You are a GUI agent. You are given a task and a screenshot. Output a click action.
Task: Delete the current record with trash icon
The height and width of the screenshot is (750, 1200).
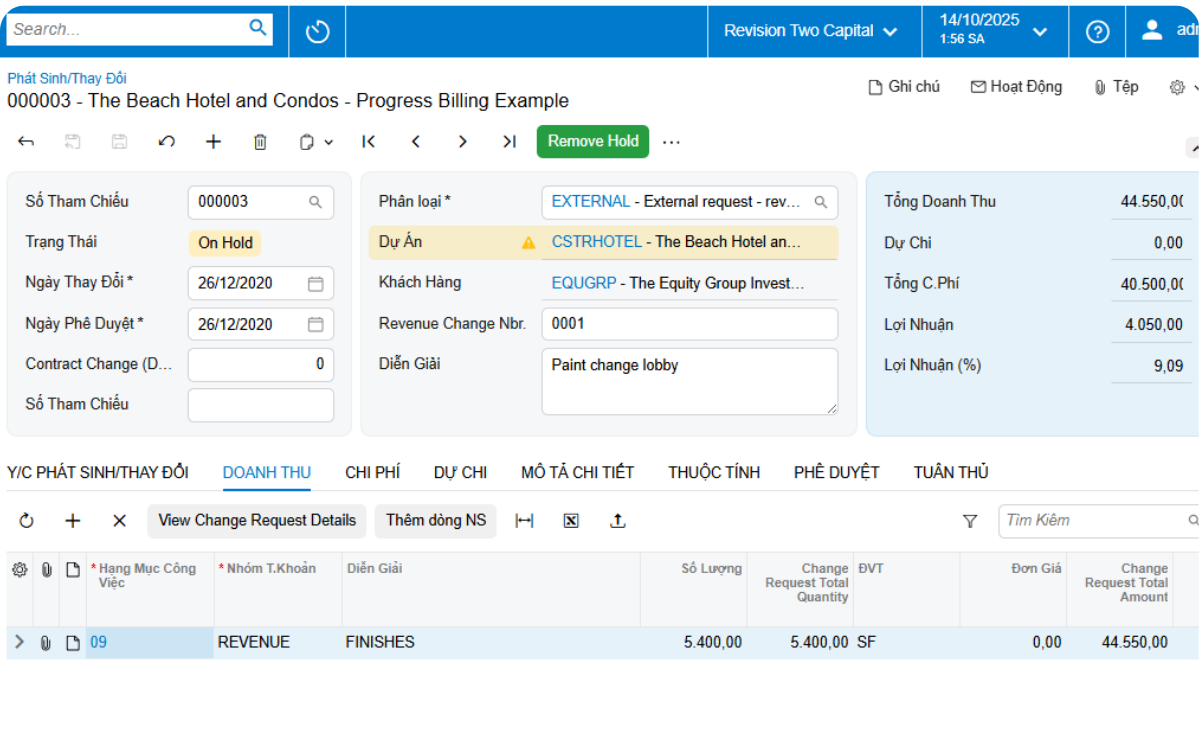(260, 141)
